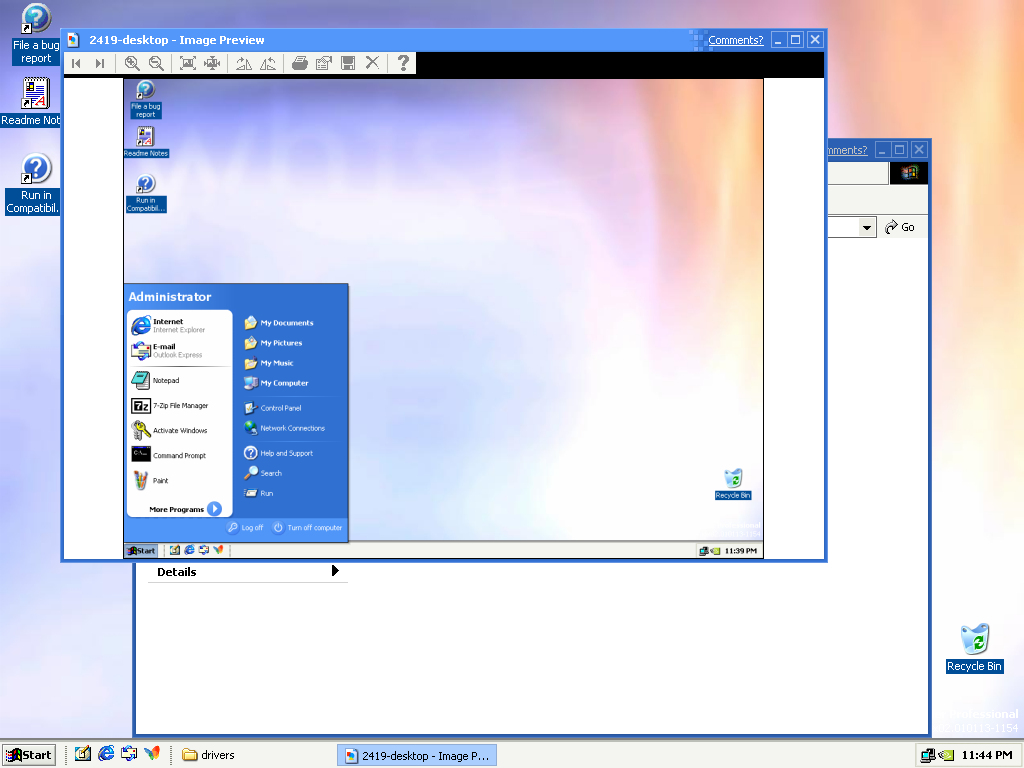Click the Windows flag logo in background window

pos(909,172)
